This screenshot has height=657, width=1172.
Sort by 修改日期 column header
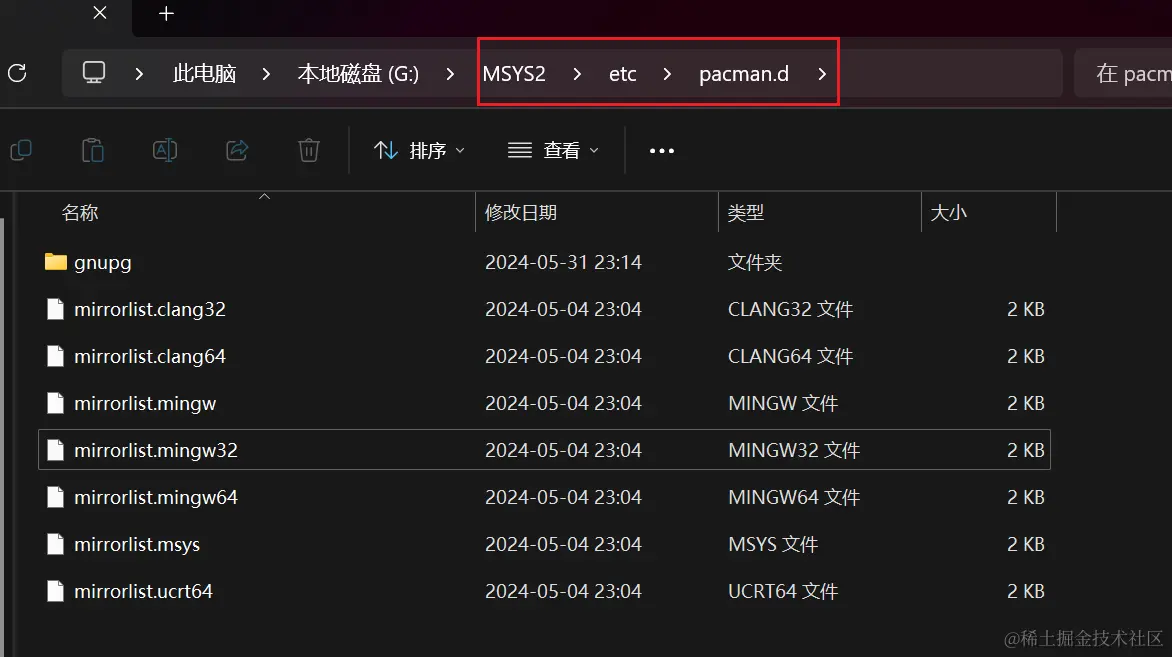(x=520, y=212)
